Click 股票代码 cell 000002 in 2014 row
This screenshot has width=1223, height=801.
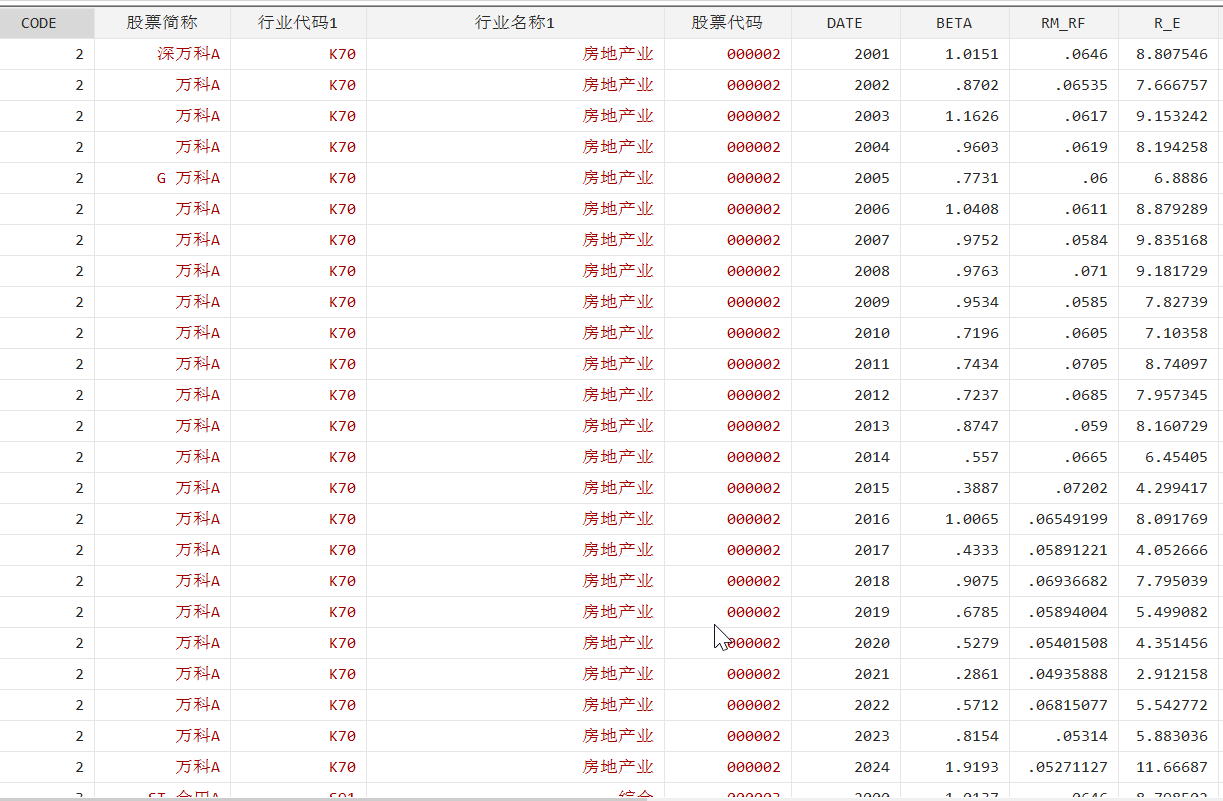(728, 457)
